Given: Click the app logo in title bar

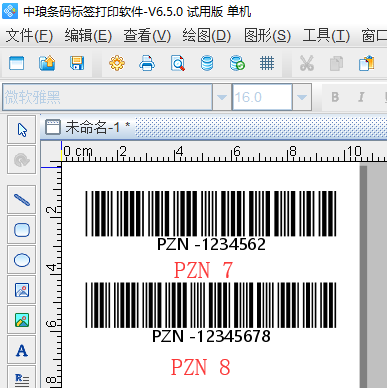Looking at the screenshot, I should 10,11.
